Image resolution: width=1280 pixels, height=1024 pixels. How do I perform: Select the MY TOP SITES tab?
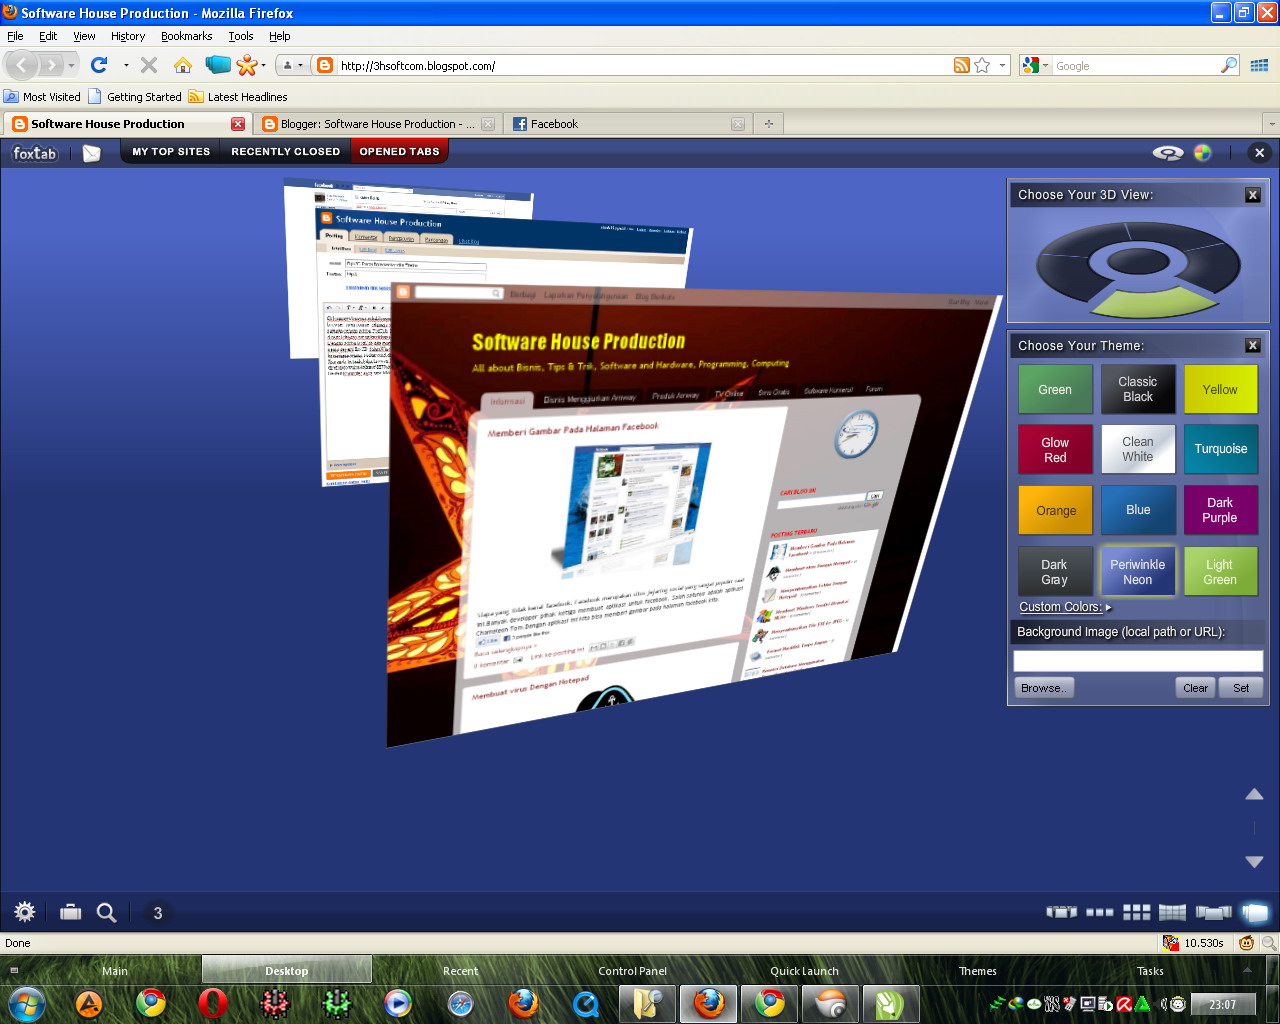click(x=171, y=152)
